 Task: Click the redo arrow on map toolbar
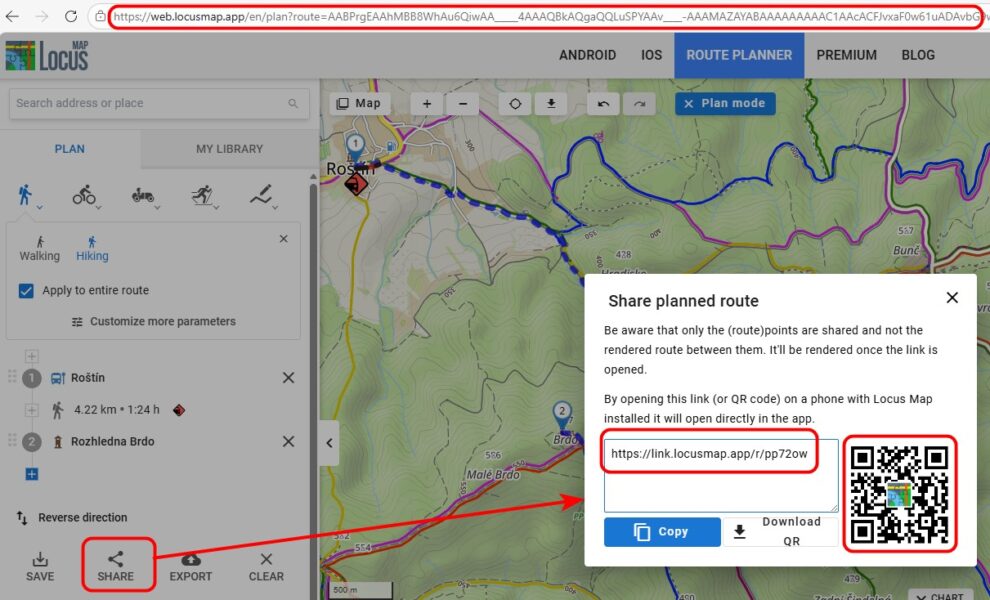639,104
